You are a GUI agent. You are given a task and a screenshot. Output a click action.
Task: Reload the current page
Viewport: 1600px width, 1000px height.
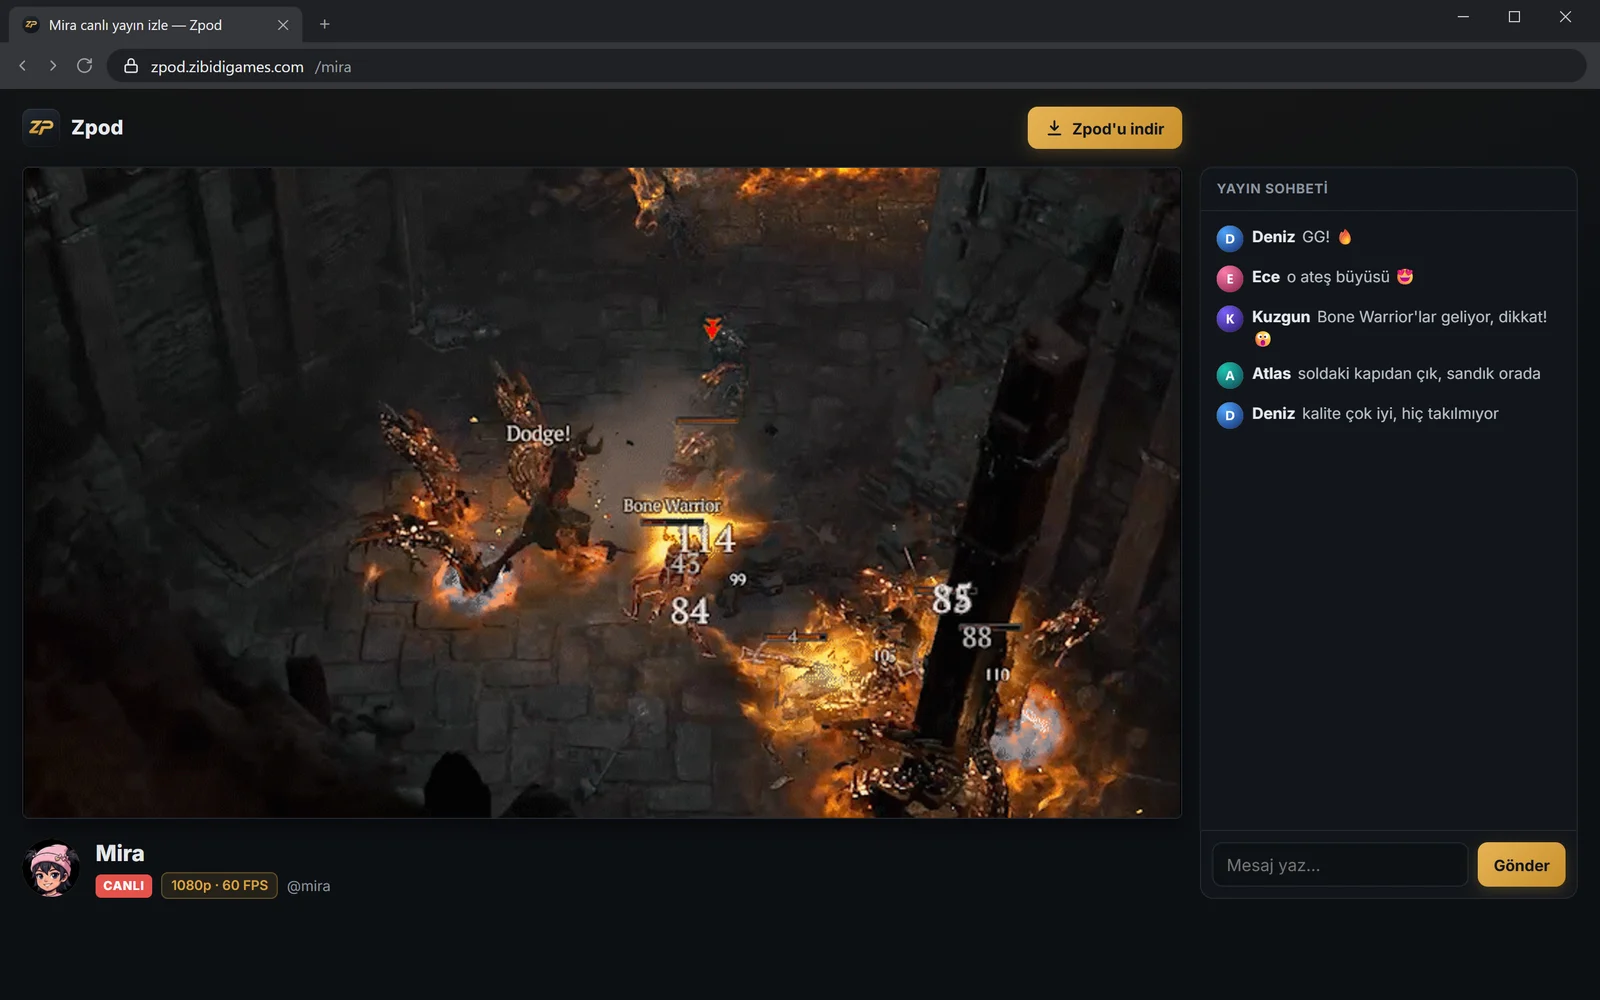[x=85, y=66]
